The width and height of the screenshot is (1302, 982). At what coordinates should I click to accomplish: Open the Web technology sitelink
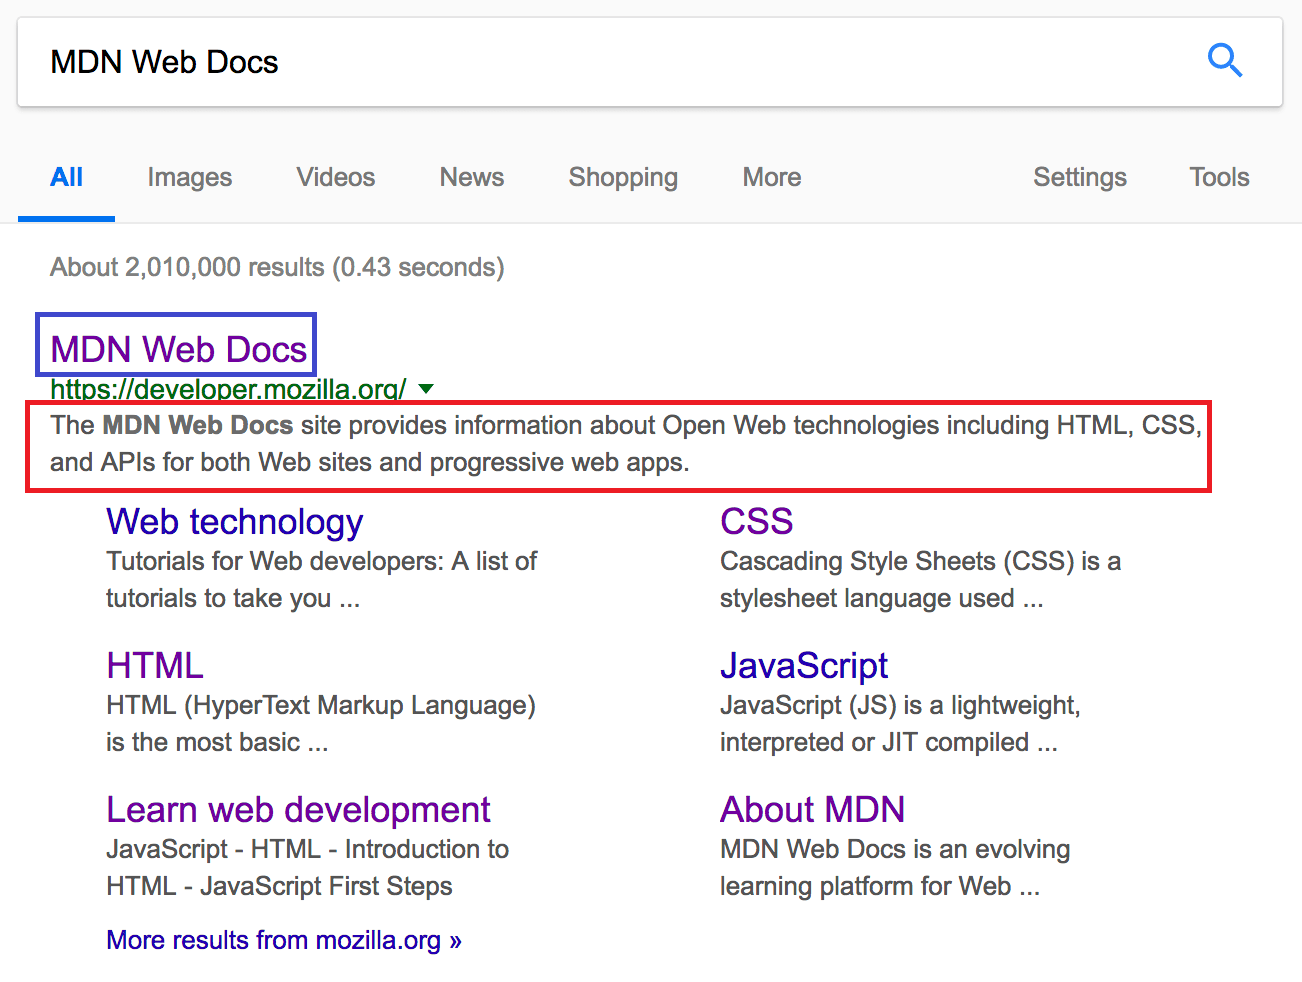[x=235, y=521]
